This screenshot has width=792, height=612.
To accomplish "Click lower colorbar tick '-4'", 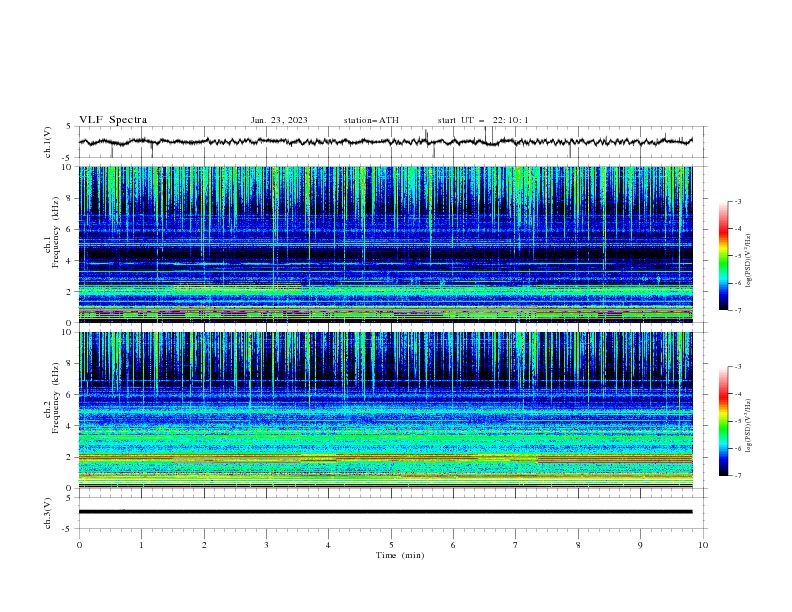I will [737, 394].
